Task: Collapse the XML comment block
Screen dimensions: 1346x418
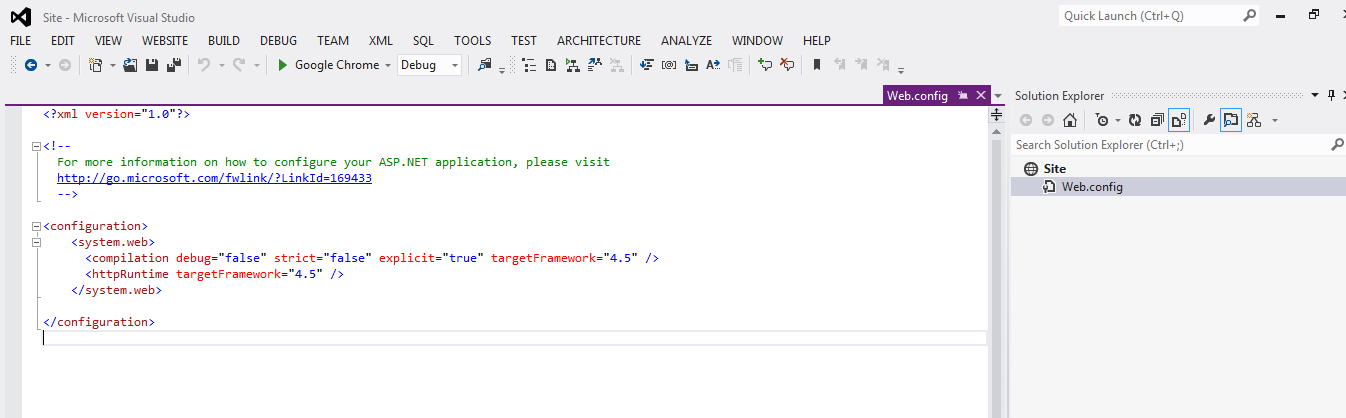Action: tap(37, 146)
